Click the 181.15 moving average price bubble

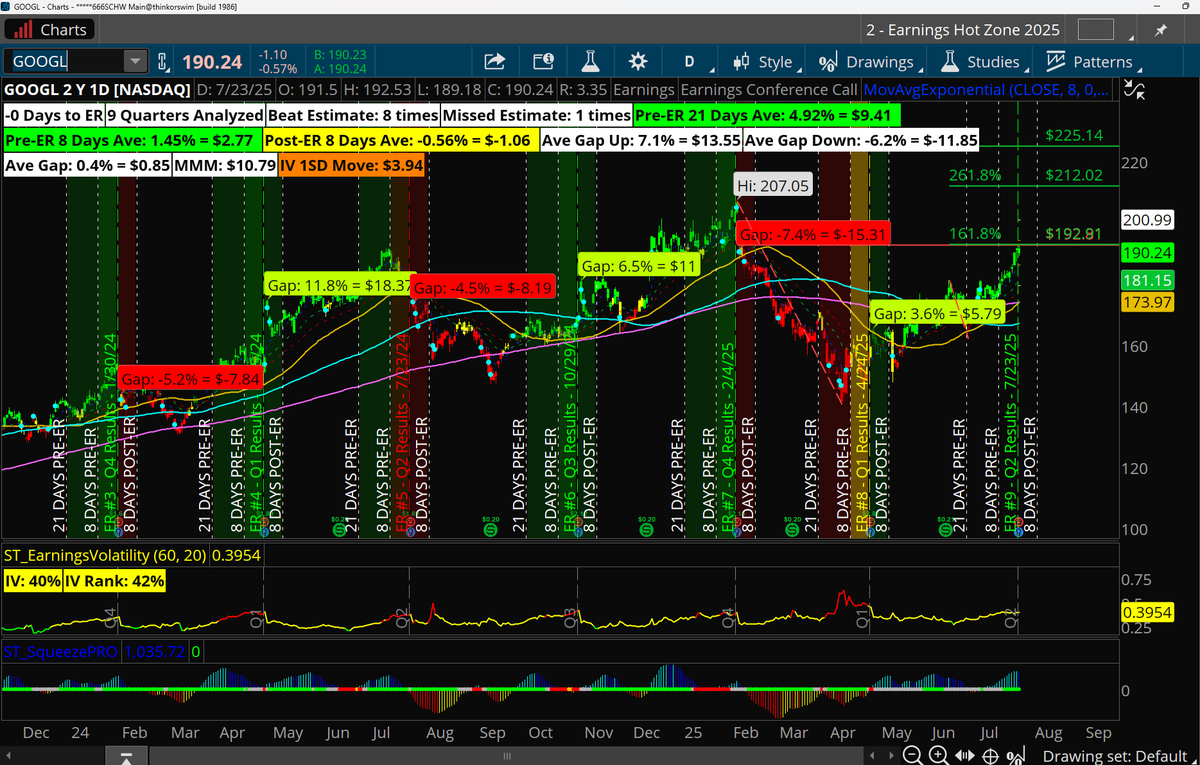pos(1146,281)
